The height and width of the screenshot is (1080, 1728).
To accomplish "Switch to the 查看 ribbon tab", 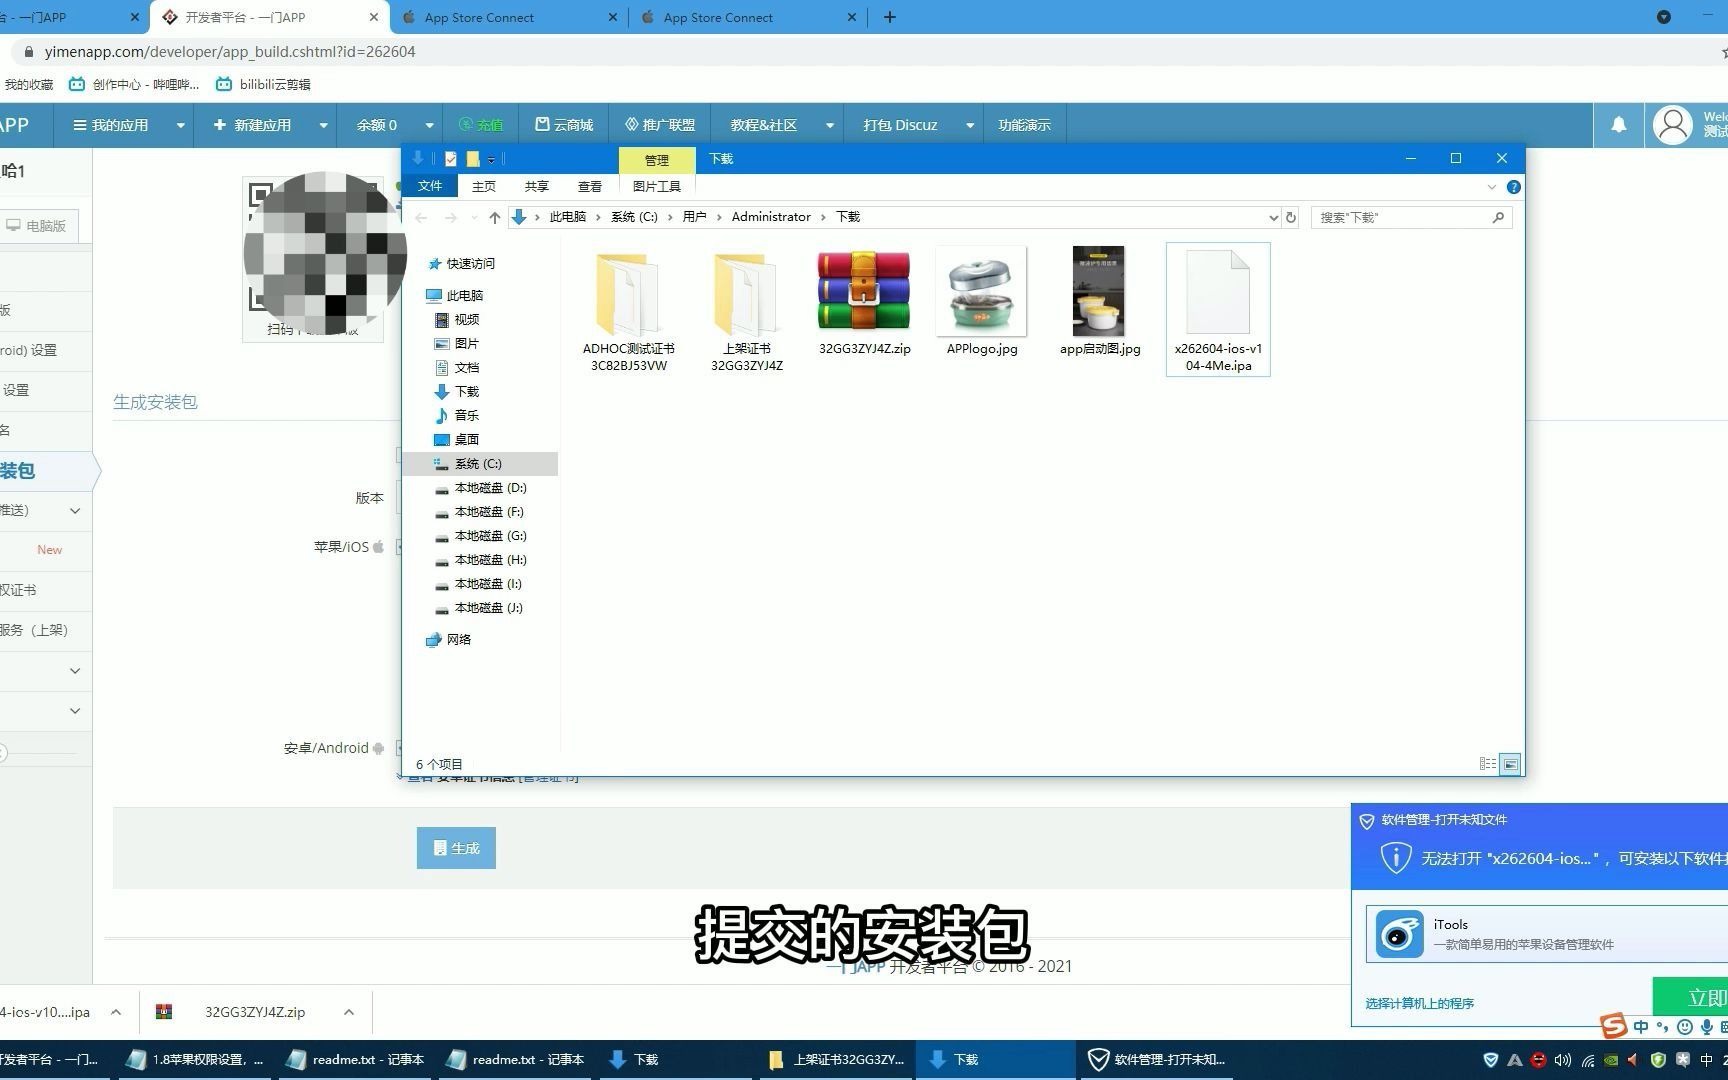I will [590, 186].
